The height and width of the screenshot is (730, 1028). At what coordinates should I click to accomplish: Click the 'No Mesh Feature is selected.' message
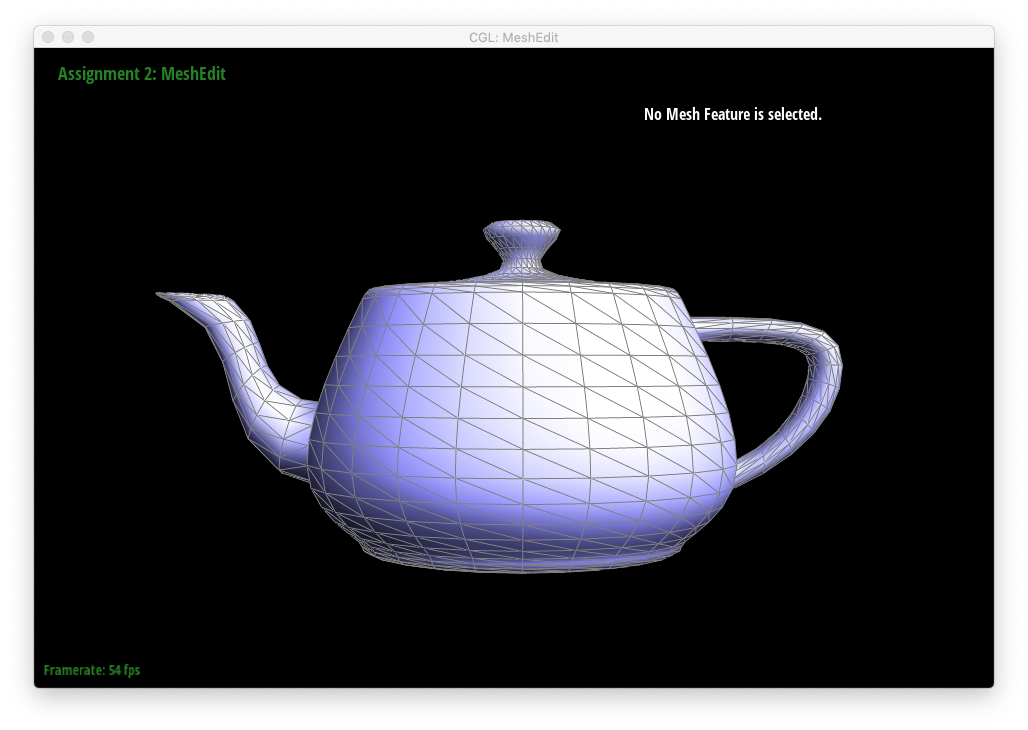click(x=732, y=114)
